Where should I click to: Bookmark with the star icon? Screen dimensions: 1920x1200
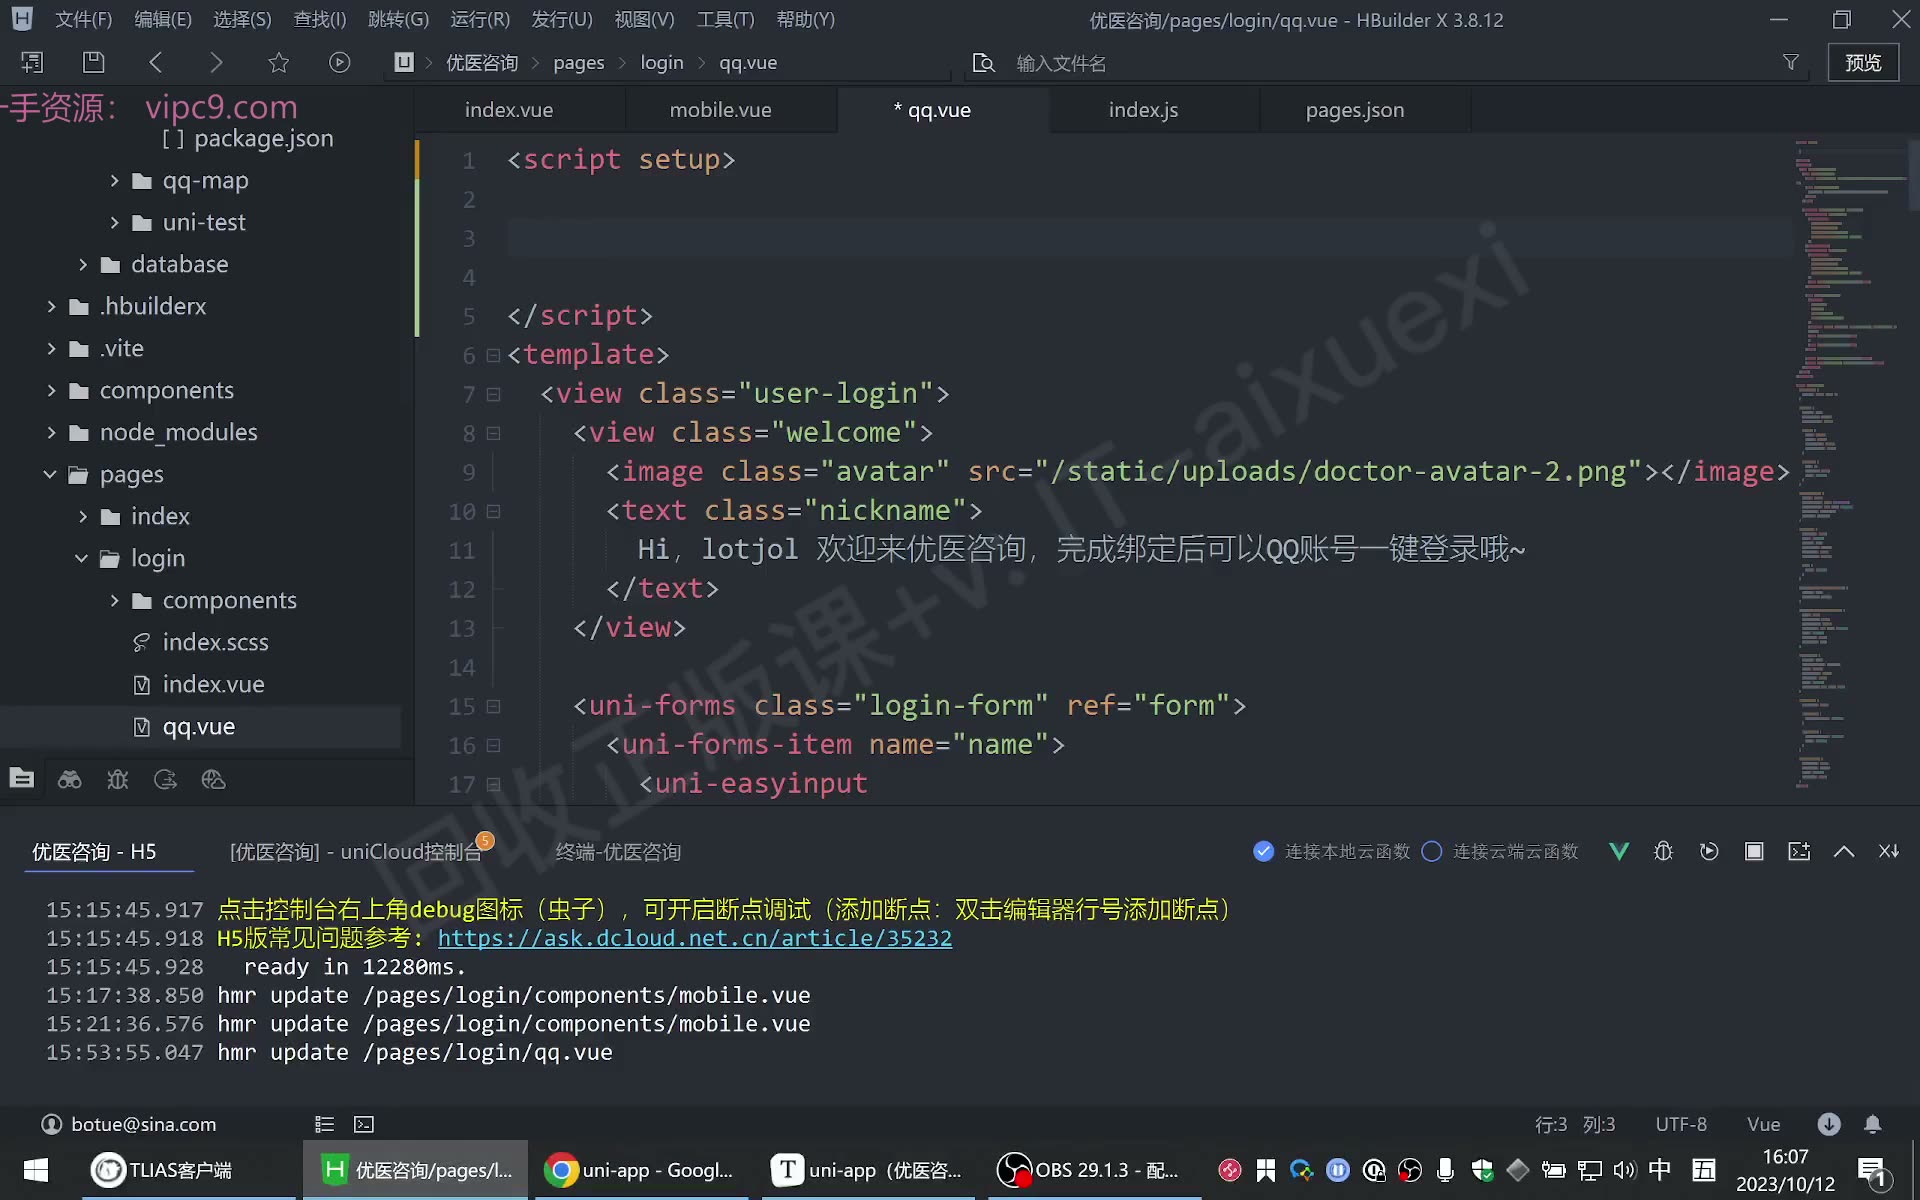click(x=278, y=62)
